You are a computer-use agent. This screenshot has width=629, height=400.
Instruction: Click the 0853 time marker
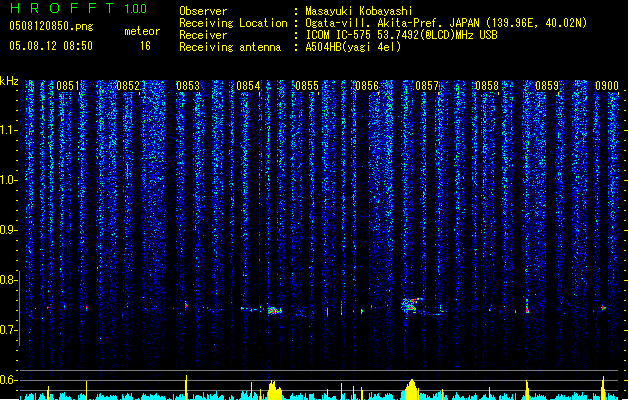pos(188,86)
